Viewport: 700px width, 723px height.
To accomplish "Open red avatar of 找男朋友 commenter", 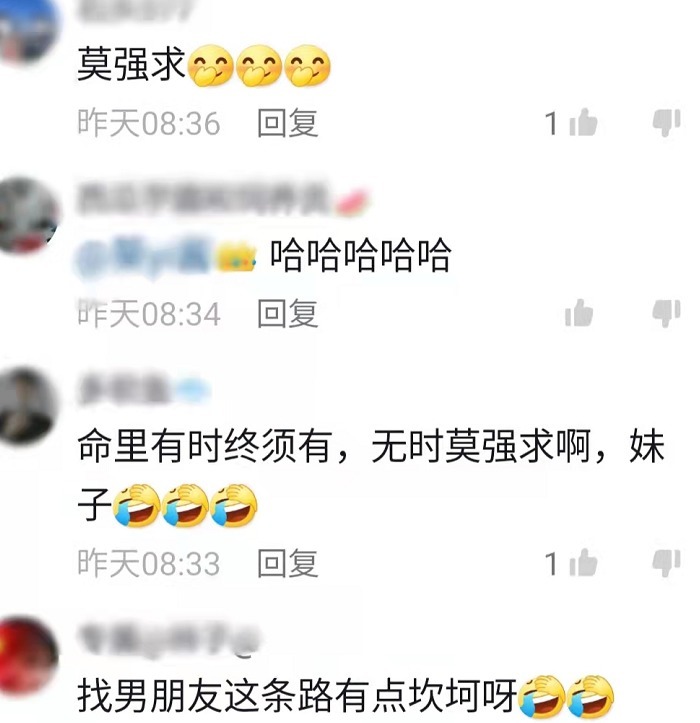I will click(x=28, y=657).
